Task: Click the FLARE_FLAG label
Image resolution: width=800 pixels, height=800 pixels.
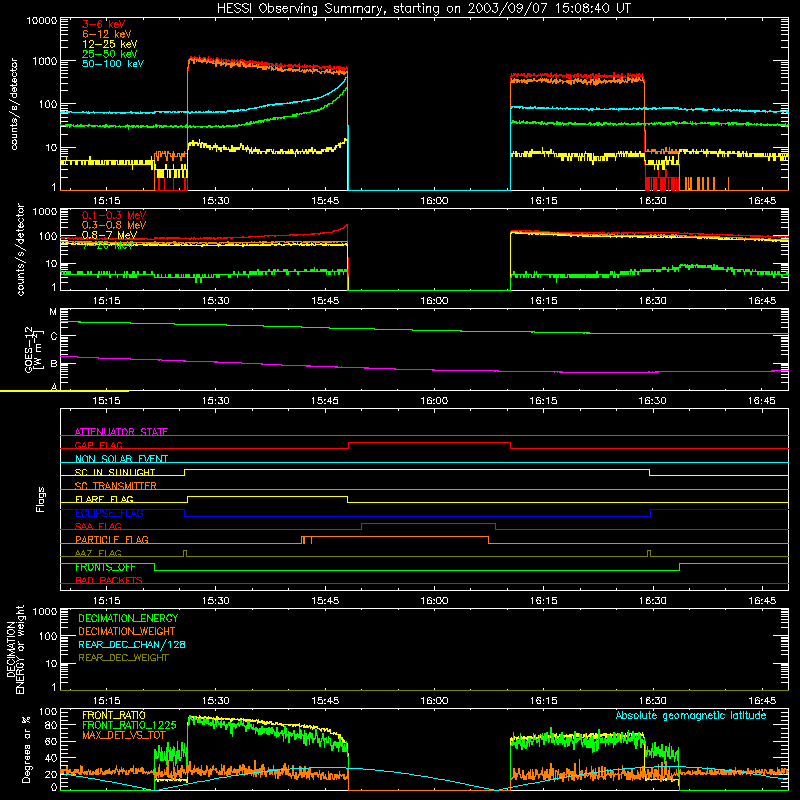Action: coord(104,499)
